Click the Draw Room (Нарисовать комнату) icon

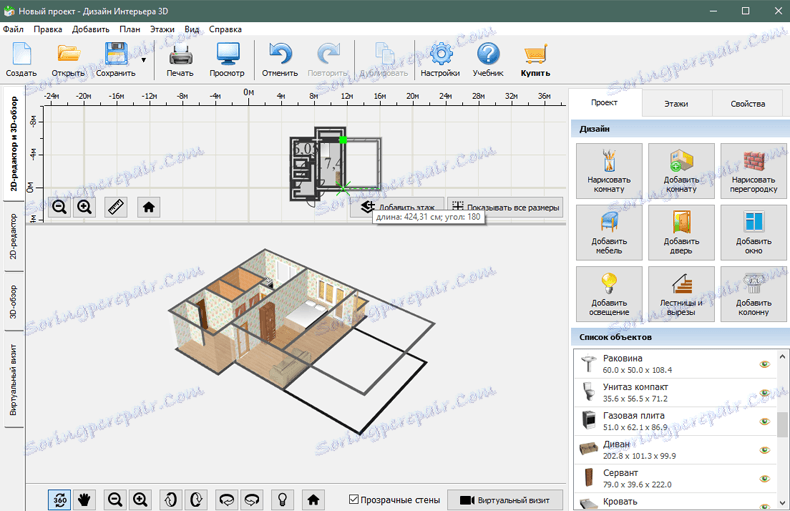pos(609,170)
